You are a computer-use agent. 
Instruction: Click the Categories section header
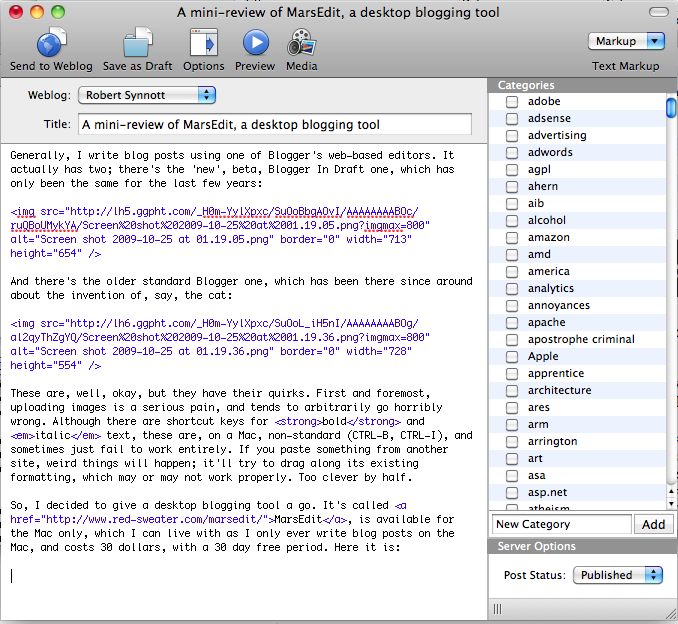click(583, 85)
